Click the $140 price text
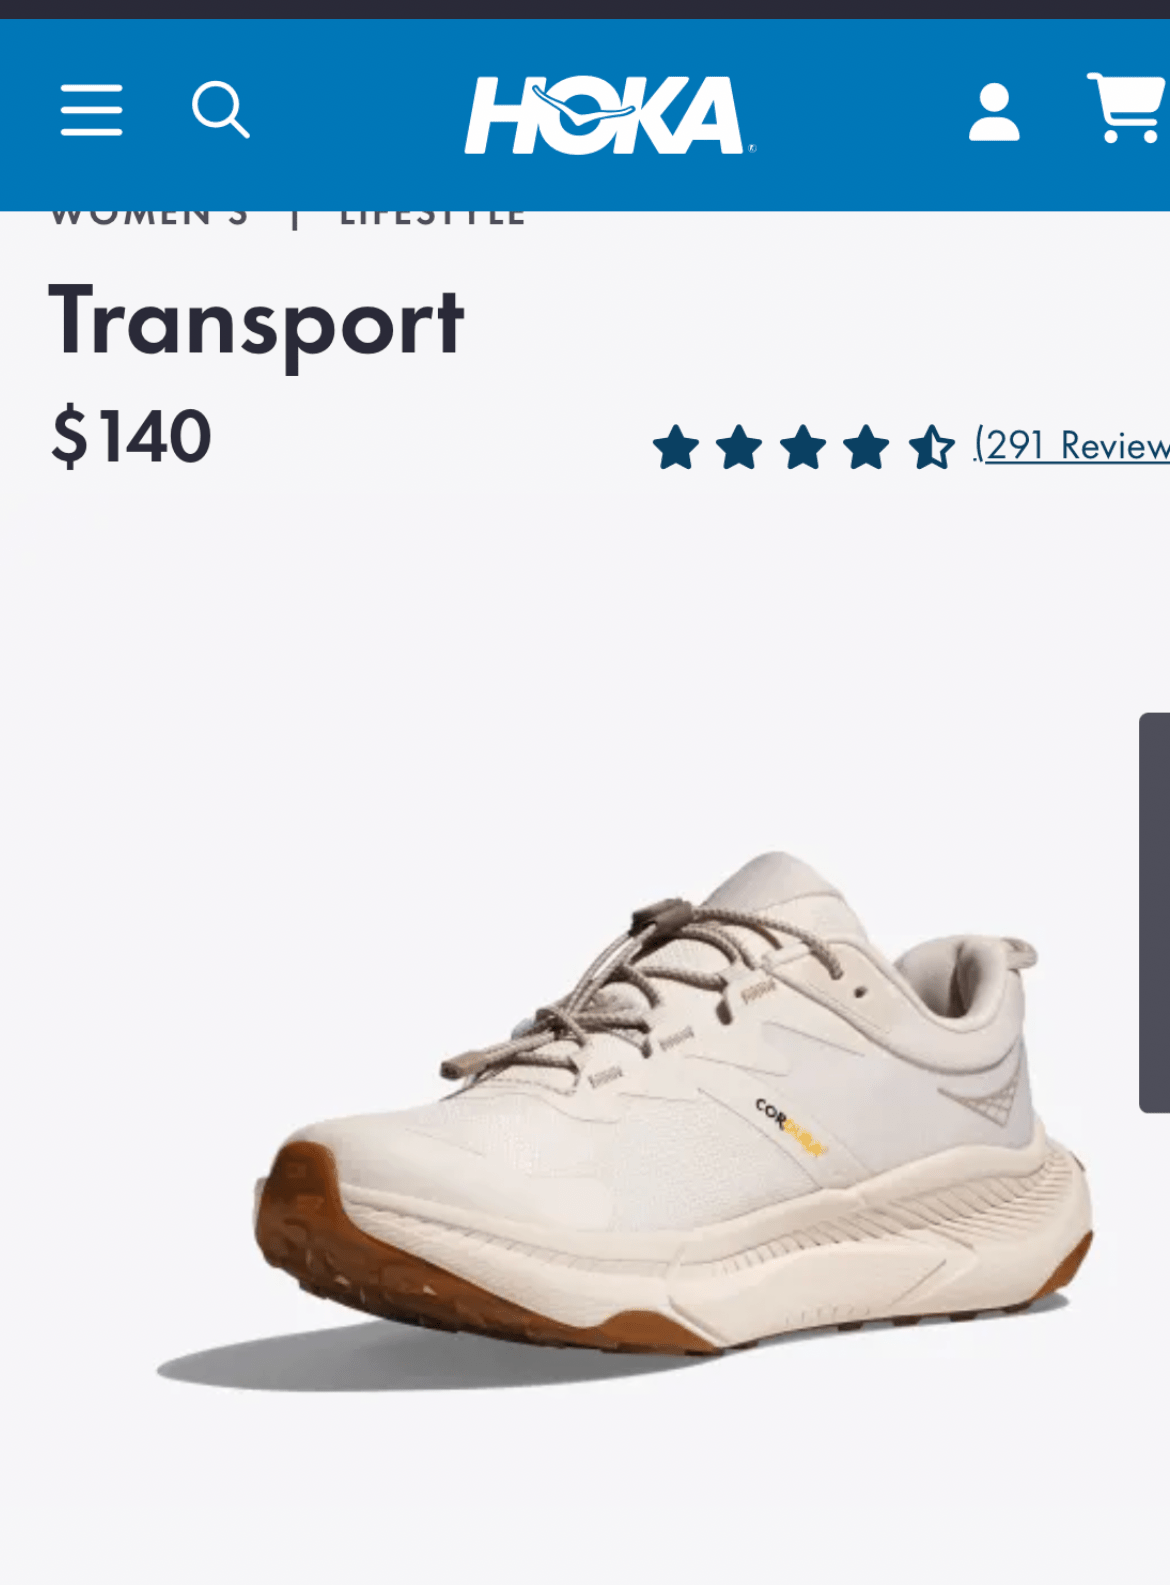This screenshot has width=1170, height=1585. 131,437
